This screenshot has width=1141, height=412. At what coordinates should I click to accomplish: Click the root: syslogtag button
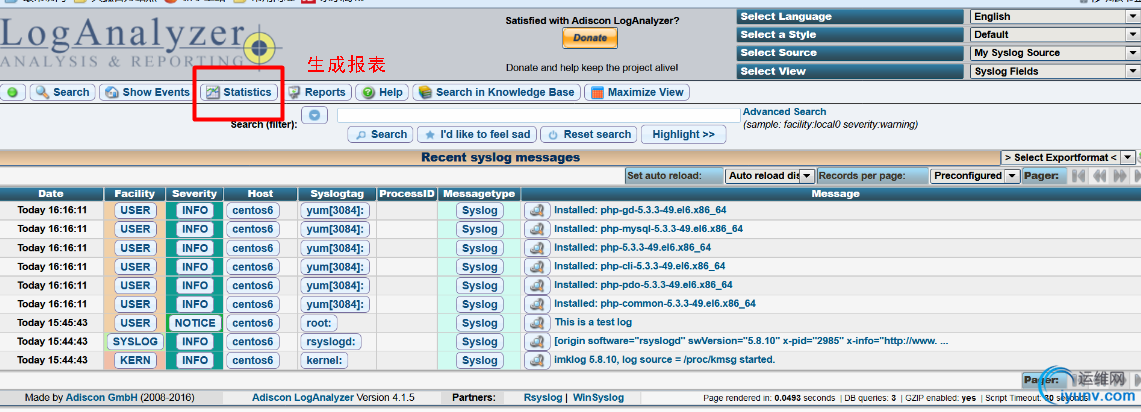[x=319, y=322]
